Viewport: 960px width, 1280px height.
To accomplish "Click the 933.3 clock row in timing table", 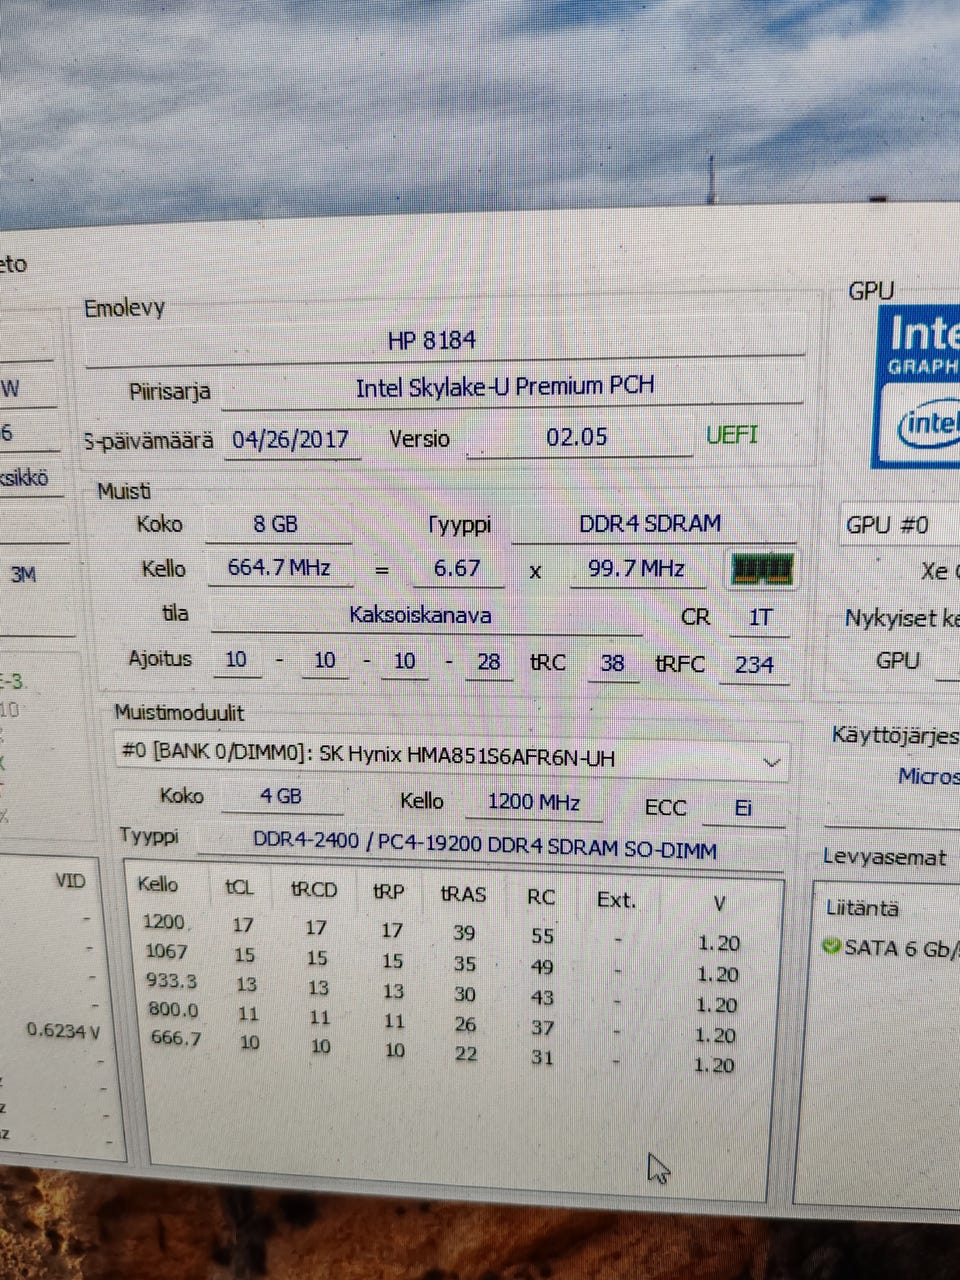I will pyautogui.click(x=440, y=991).
